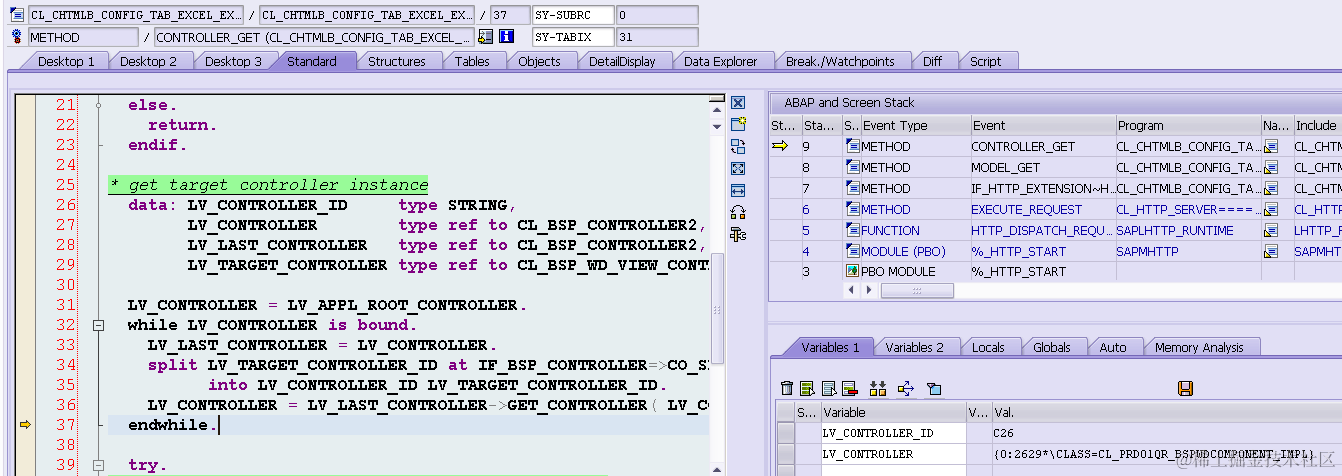1342x476 pixels.
Task: Click the replace tool icon
Action: [738, 146]
